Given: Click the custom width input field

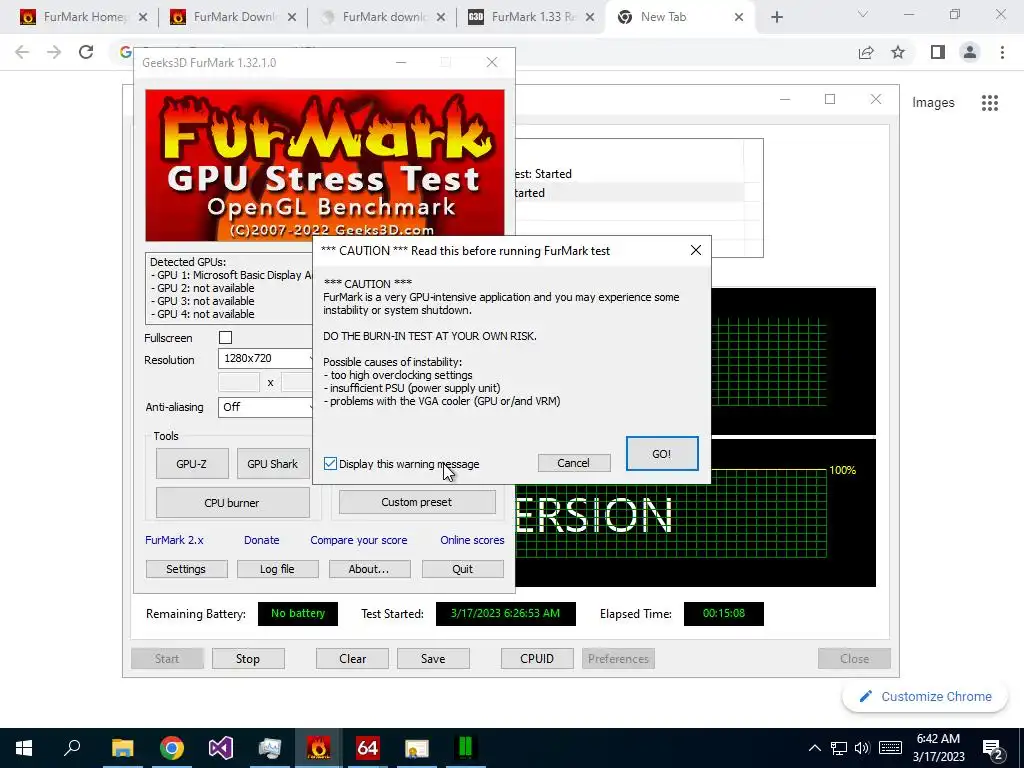Looking at the screenshot, I should 239,383.
